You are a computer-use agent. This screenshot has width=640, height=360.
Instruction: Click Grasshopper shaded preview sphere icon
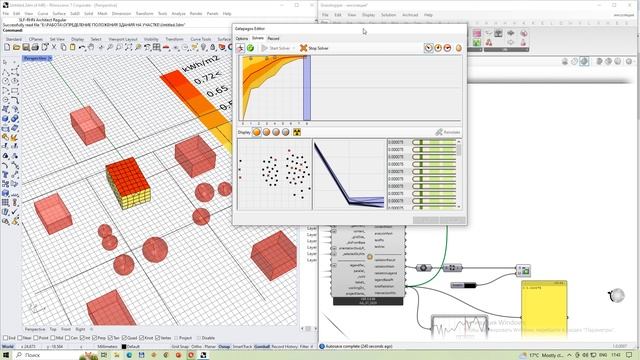584,62
